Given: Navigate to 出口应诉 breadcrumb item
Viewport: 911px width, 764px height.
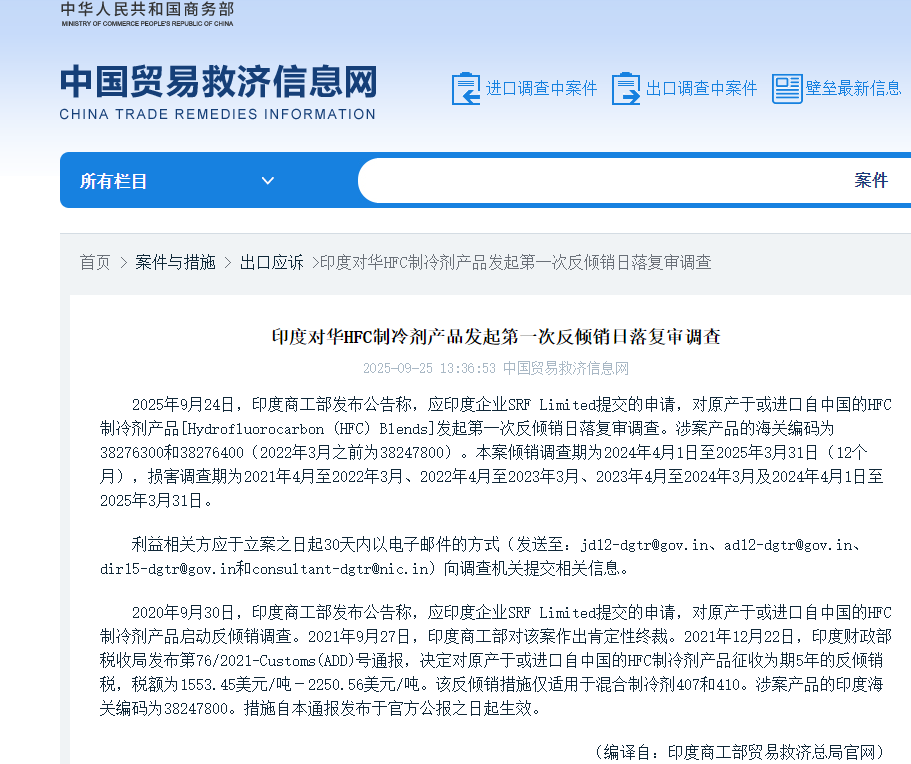Looking at the screenshot, I should tap(271, 262).
